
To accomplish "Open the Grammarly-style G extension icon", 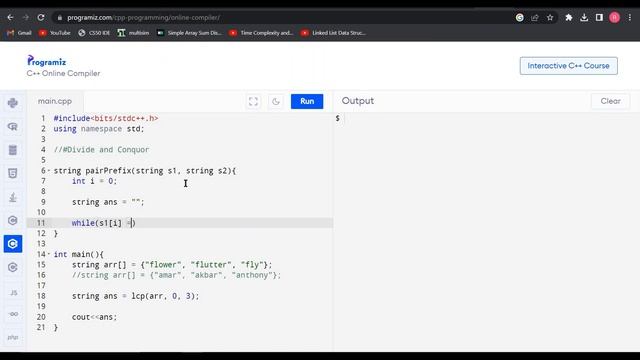I will 520,18.
